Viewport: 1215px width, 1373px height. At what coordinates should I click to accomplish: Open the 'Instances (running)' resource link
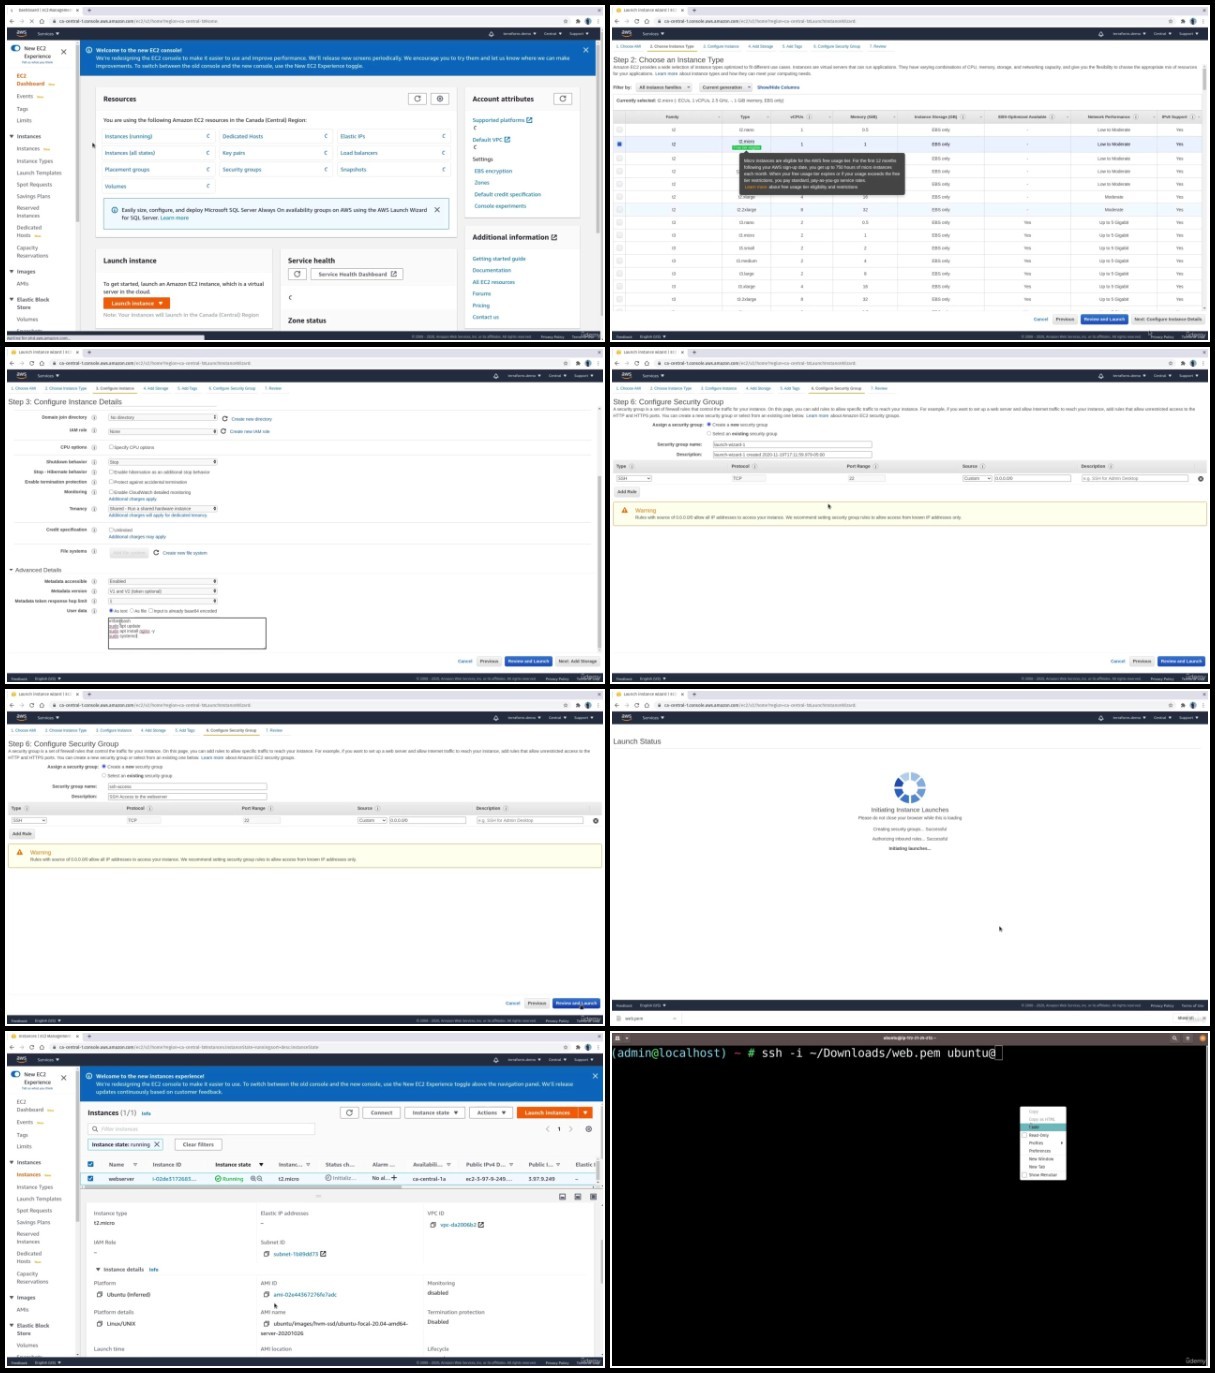pyautogui.click(x=129, y=136)
